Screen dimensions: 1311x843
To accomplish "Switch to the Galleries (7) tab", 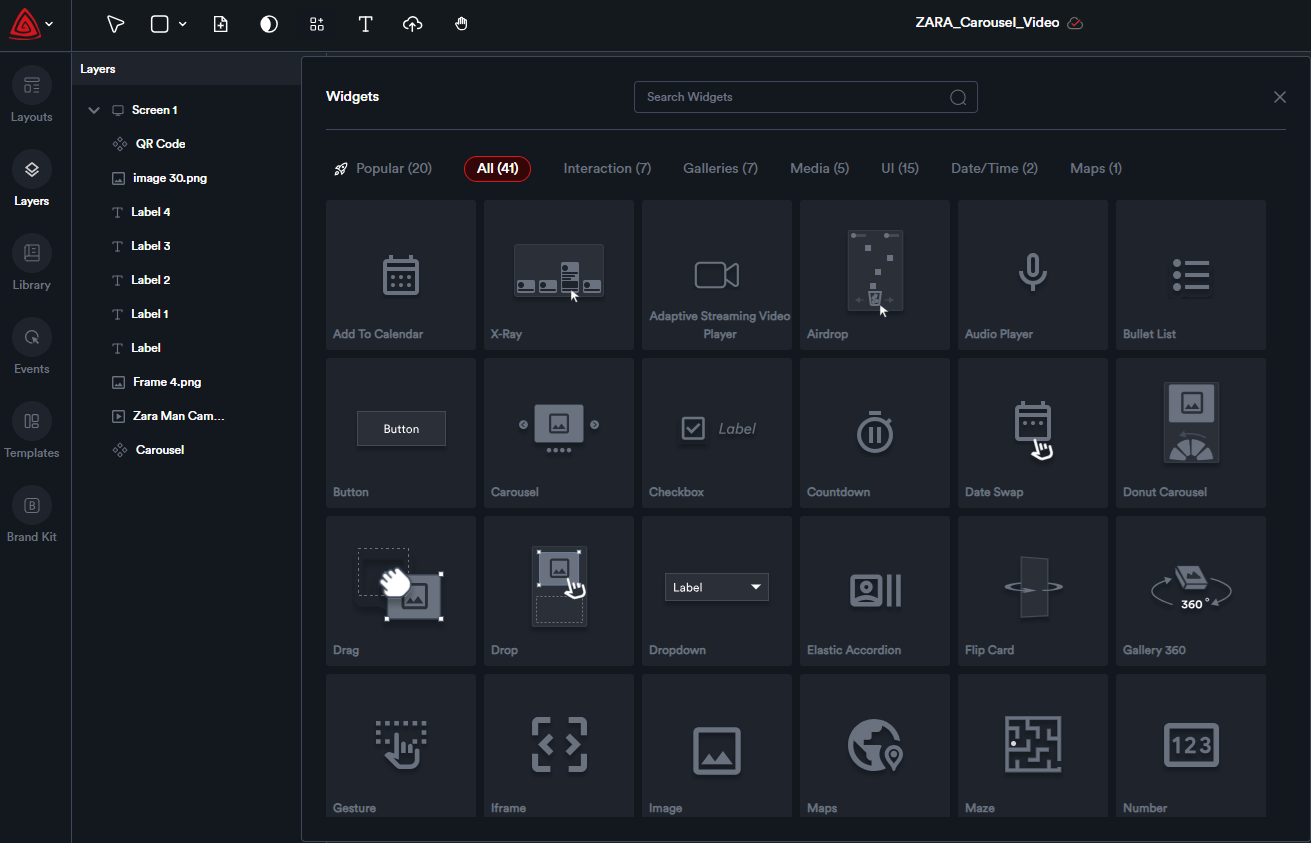I will (720, 168).
